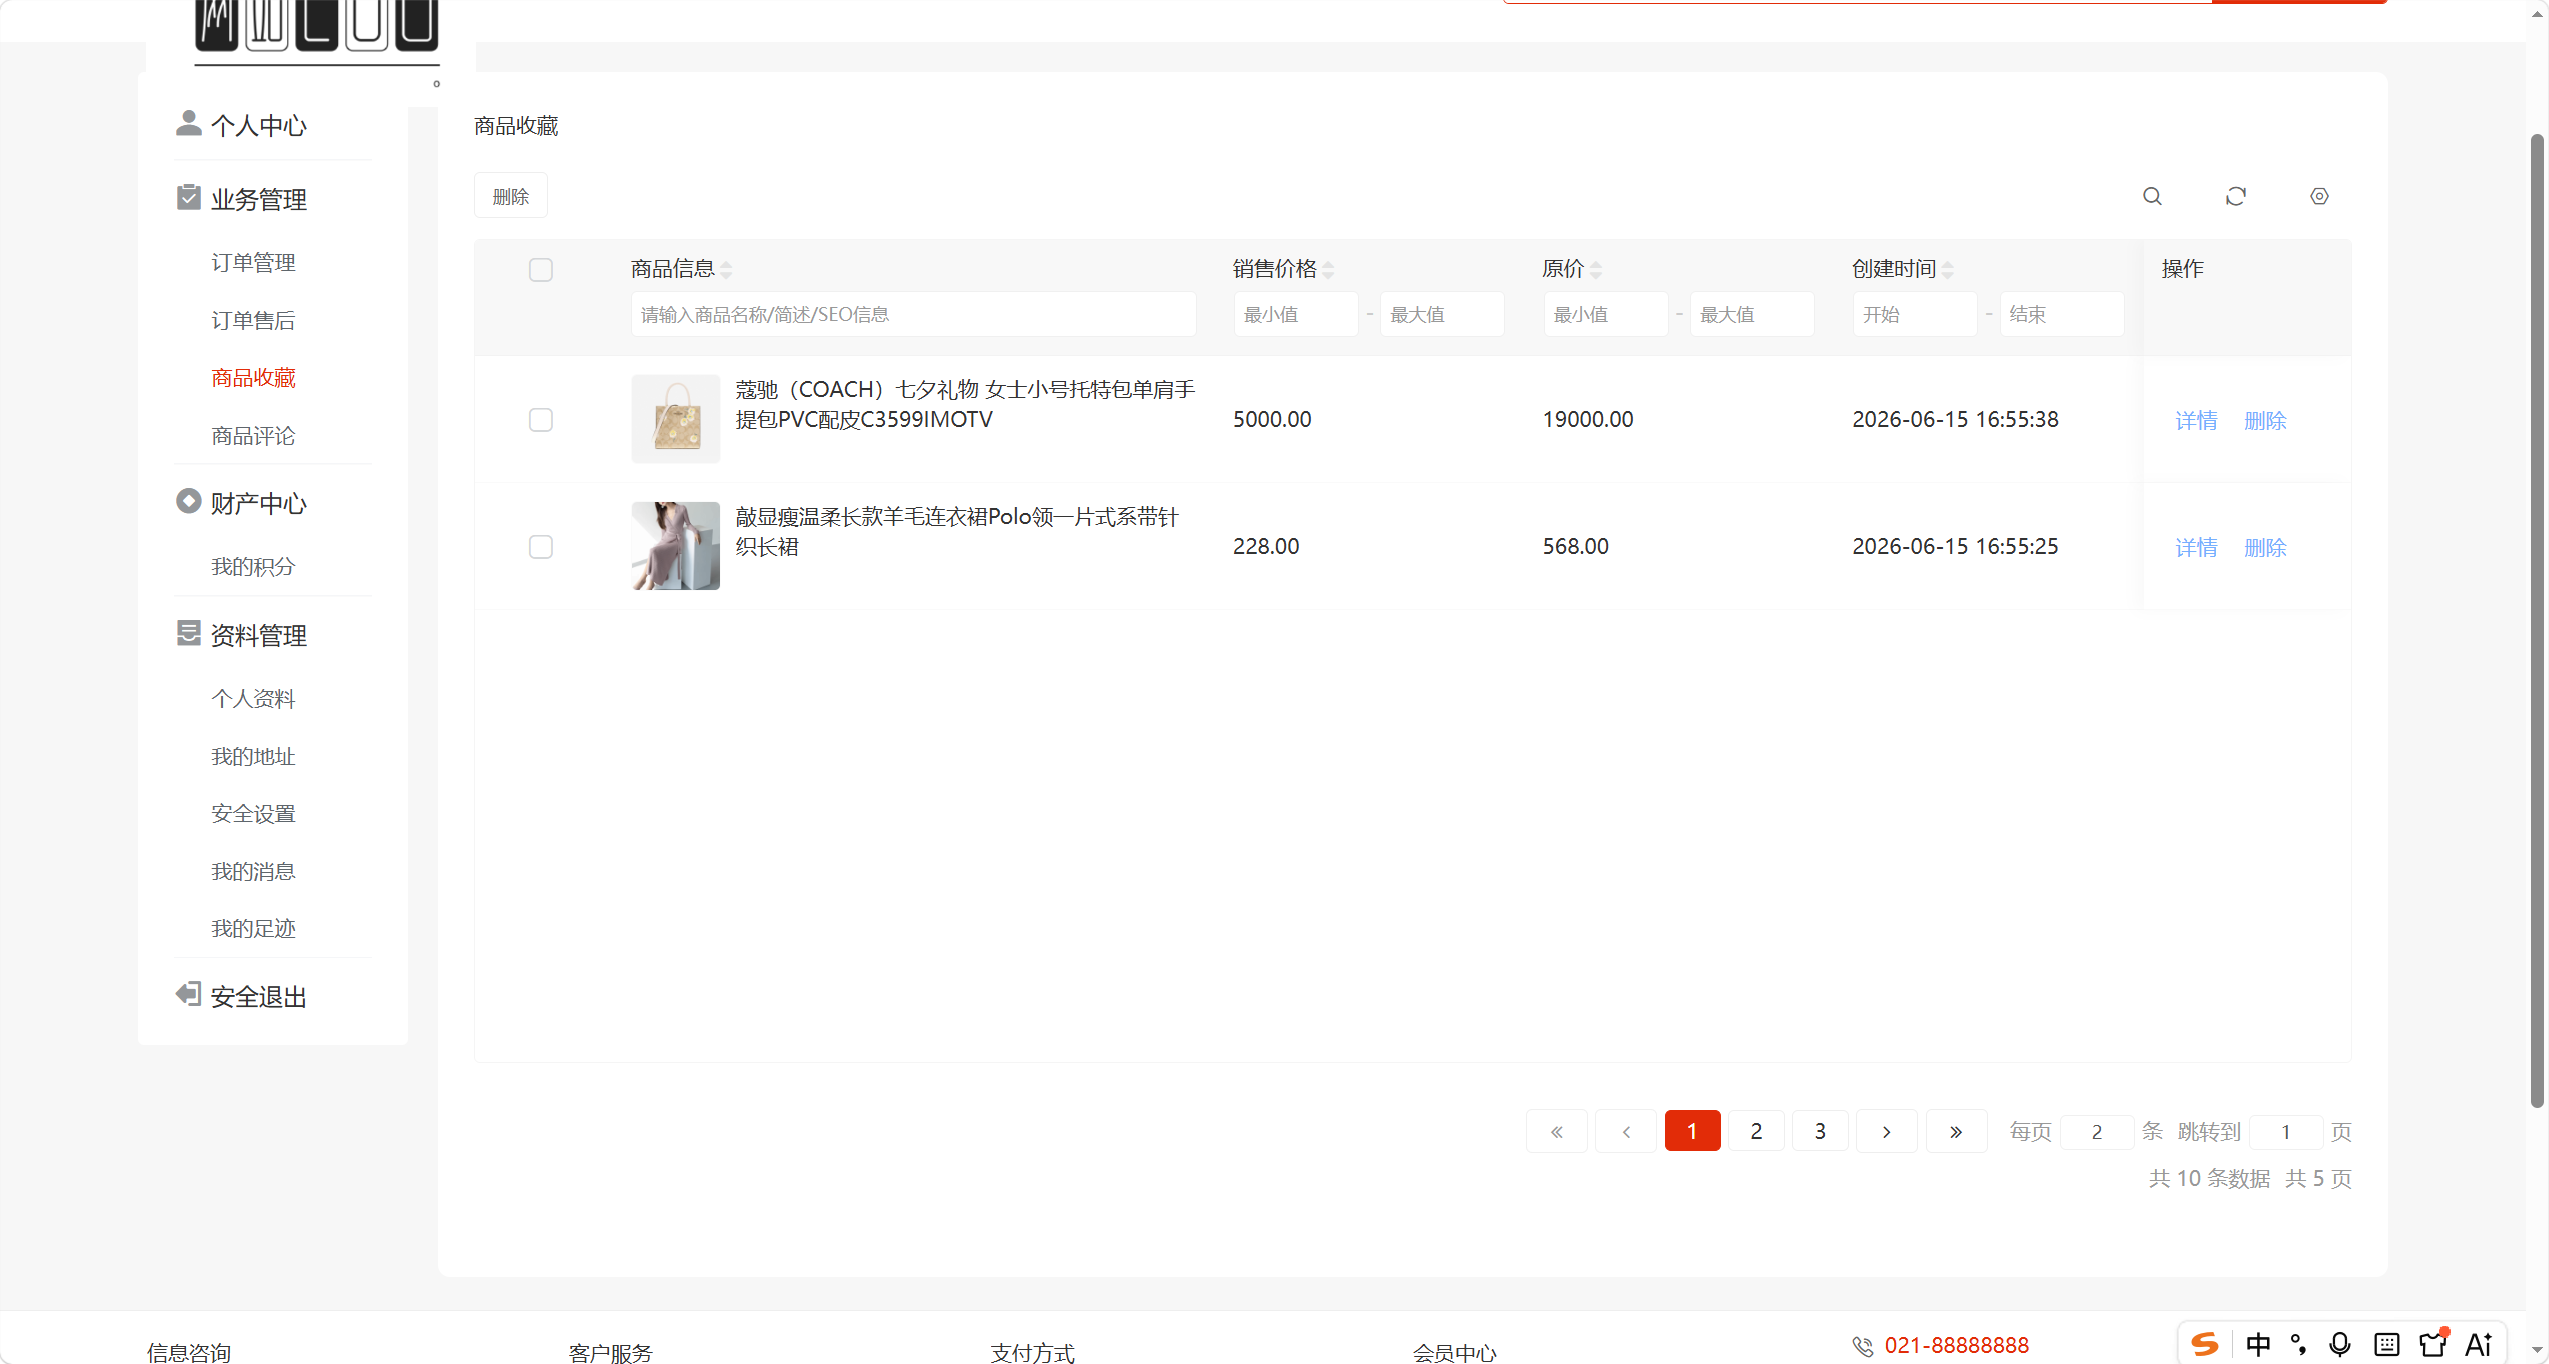The height and width of the screenshot is (1364, 2549).
Task: Sort by 原价 column arrows
Action: (1596, 269)
